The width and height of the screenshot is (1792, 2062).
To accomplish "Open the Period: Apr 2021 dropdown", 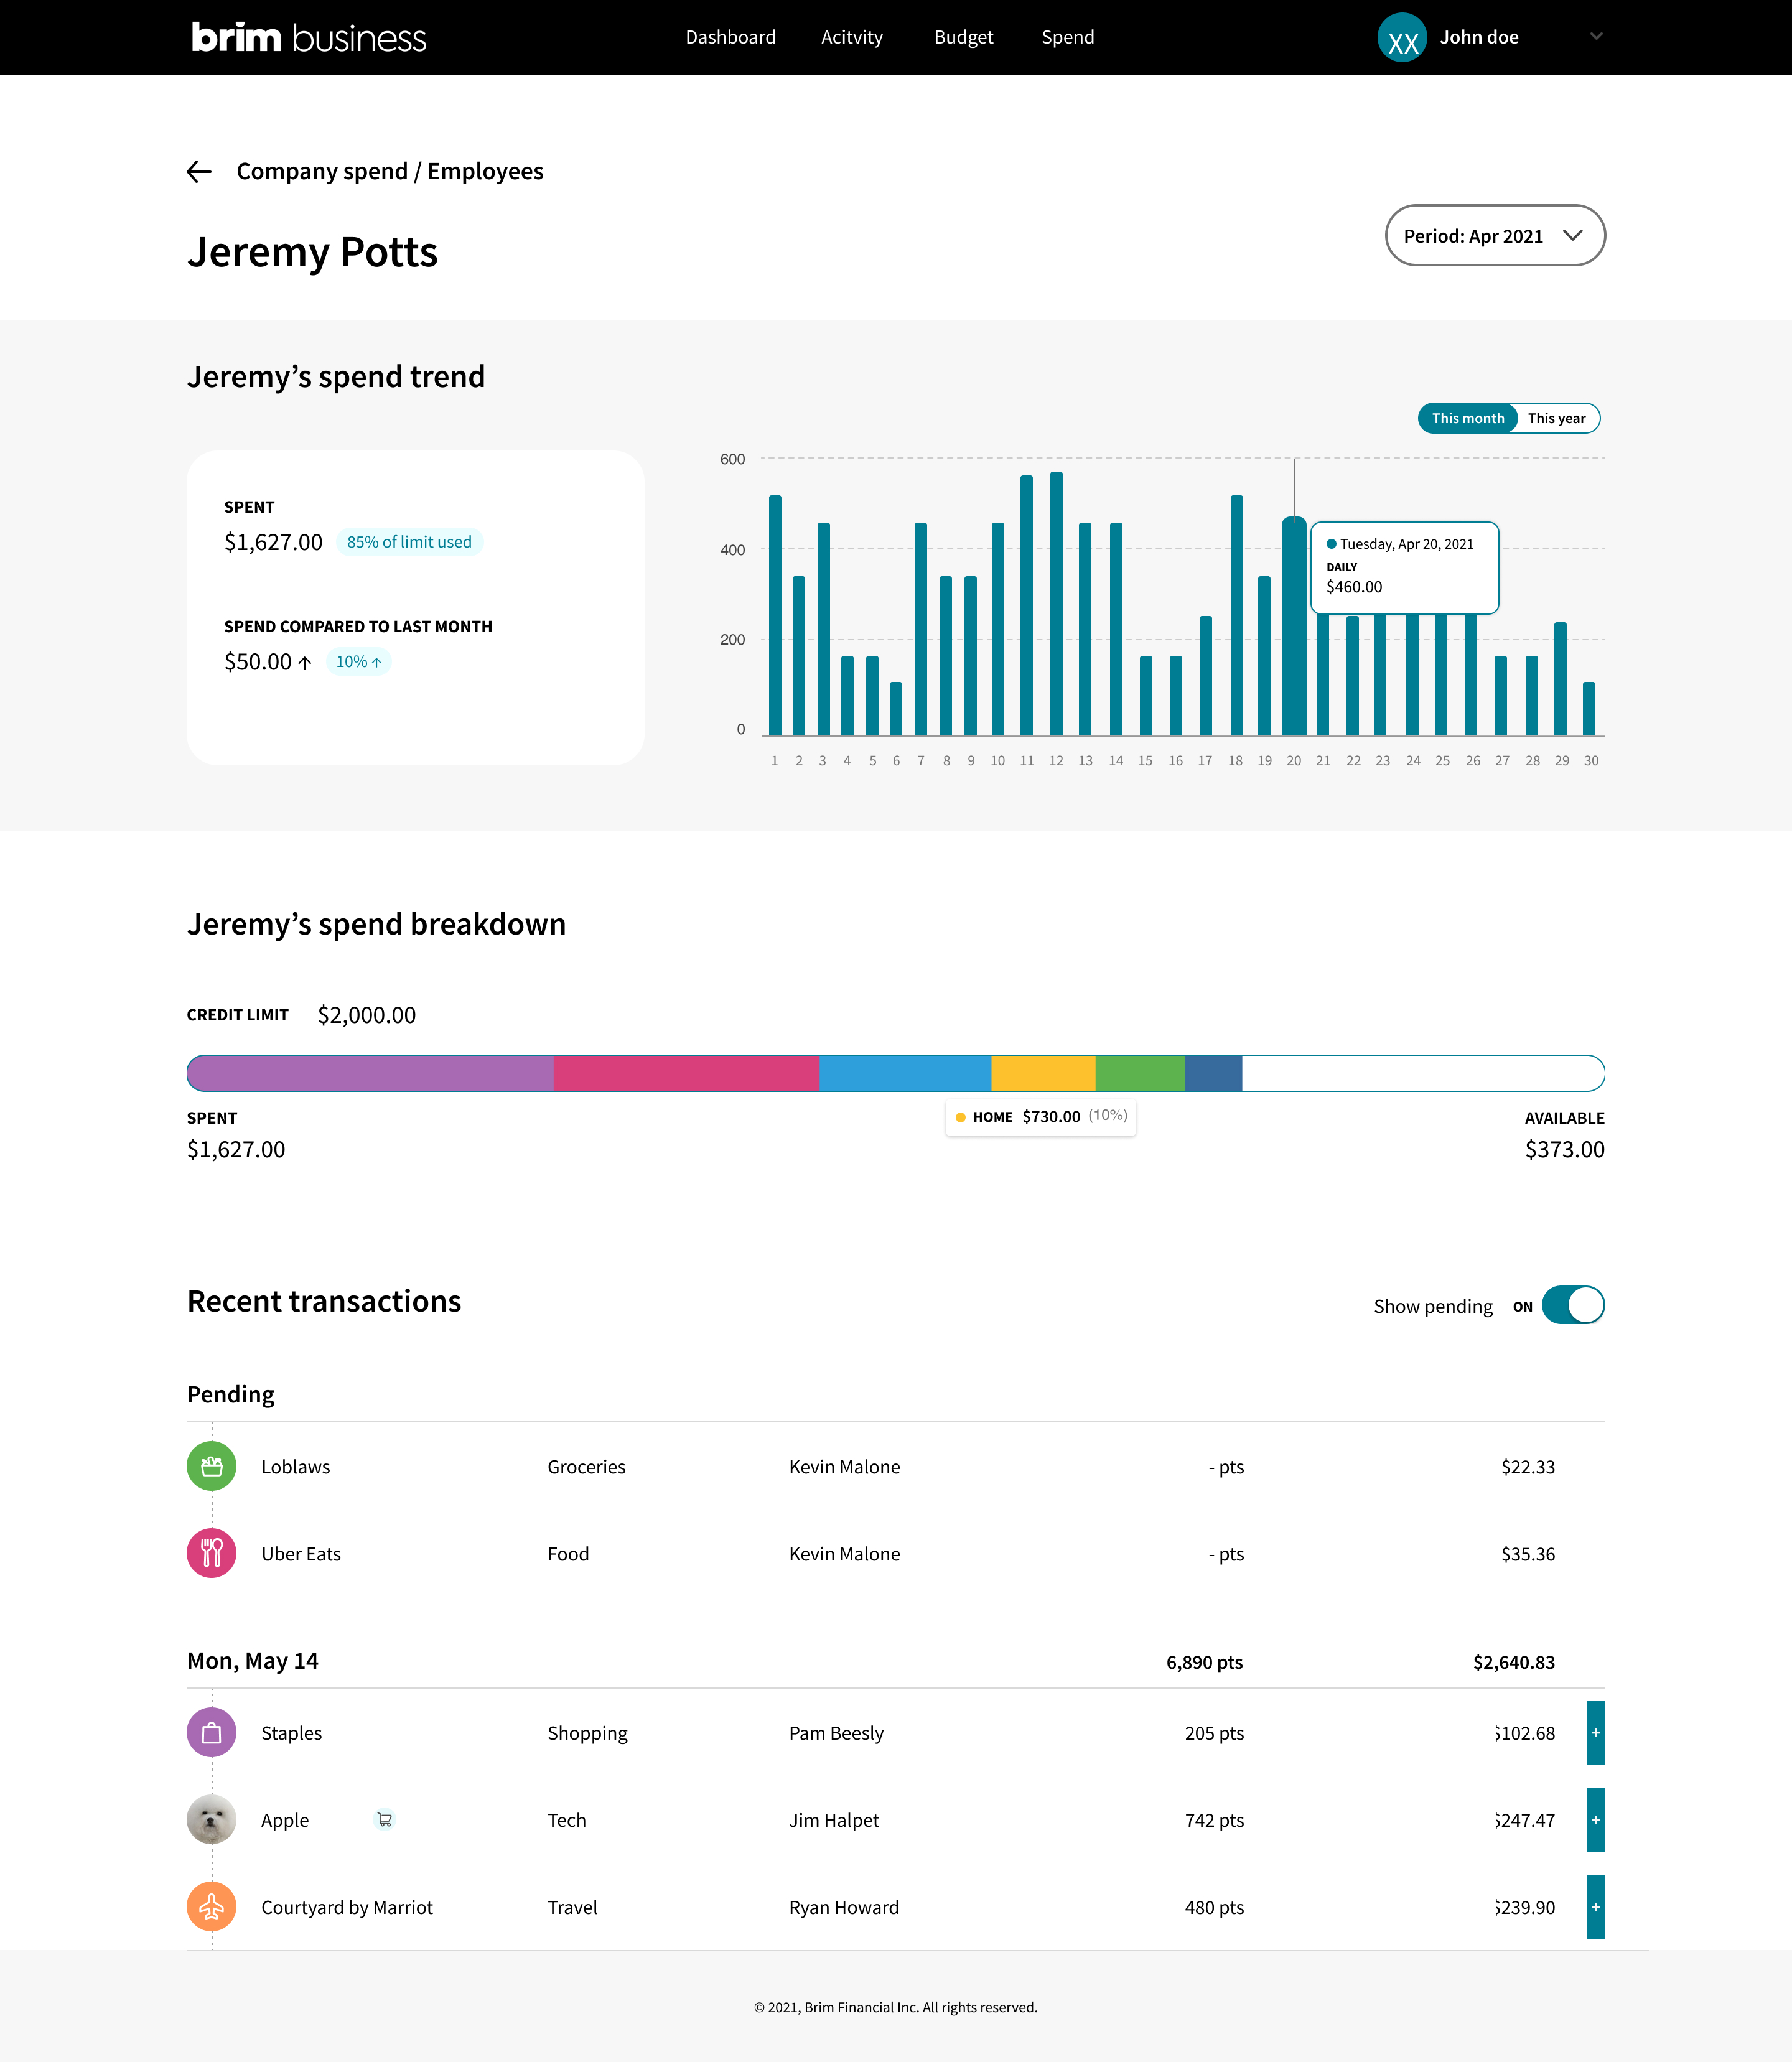I will (1494, 236).
